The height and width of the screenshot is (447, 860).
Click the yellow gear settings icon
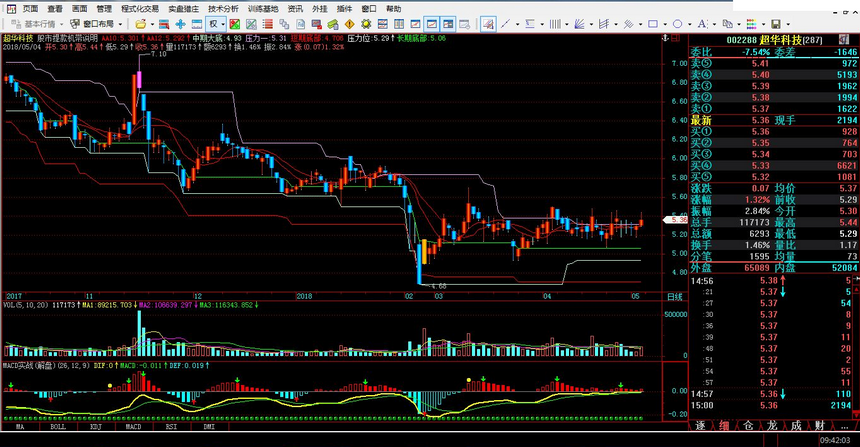point(366,24)
